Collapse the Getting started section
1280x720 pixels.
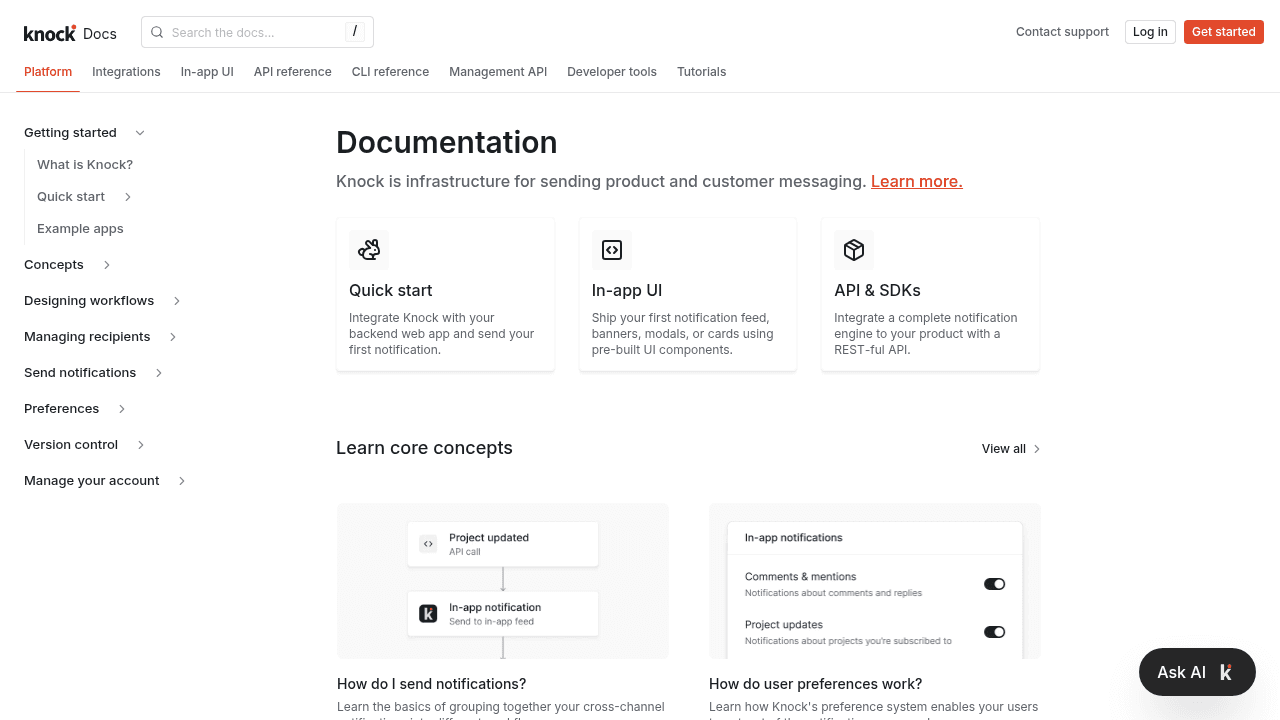(140, 133)
